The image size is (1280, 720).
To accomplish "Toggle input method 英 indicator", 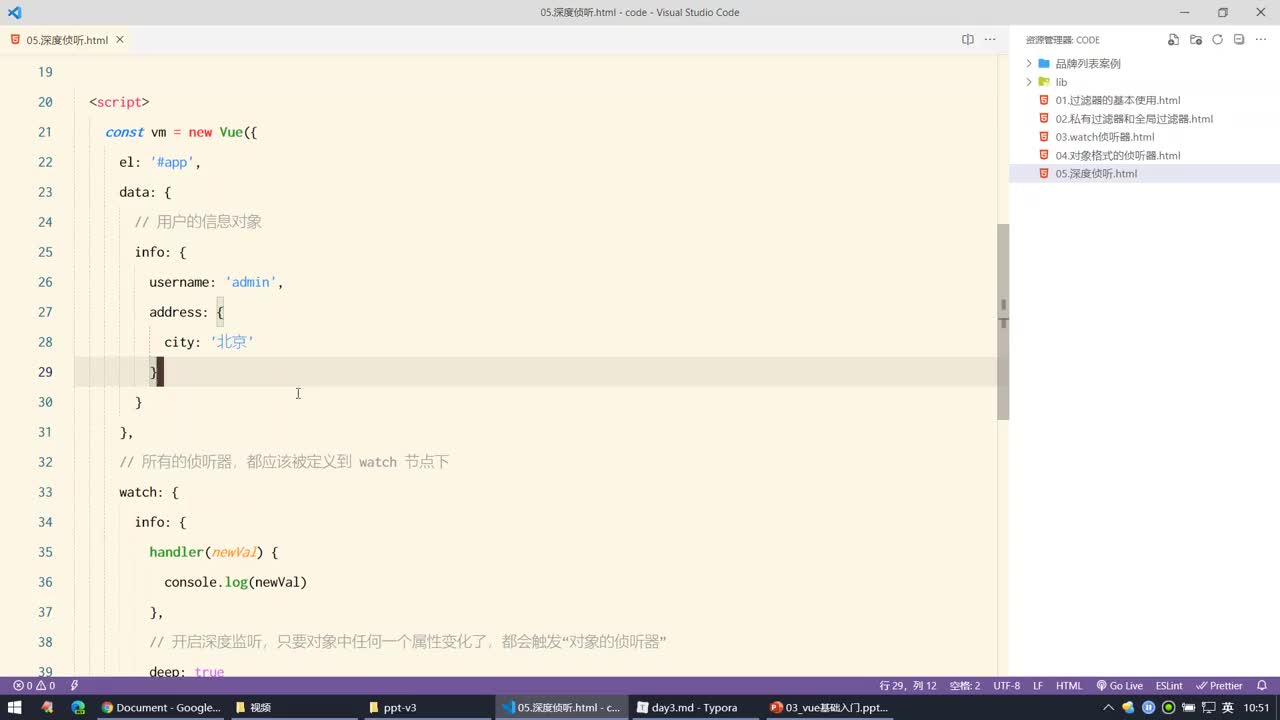I will [1227, 707].
